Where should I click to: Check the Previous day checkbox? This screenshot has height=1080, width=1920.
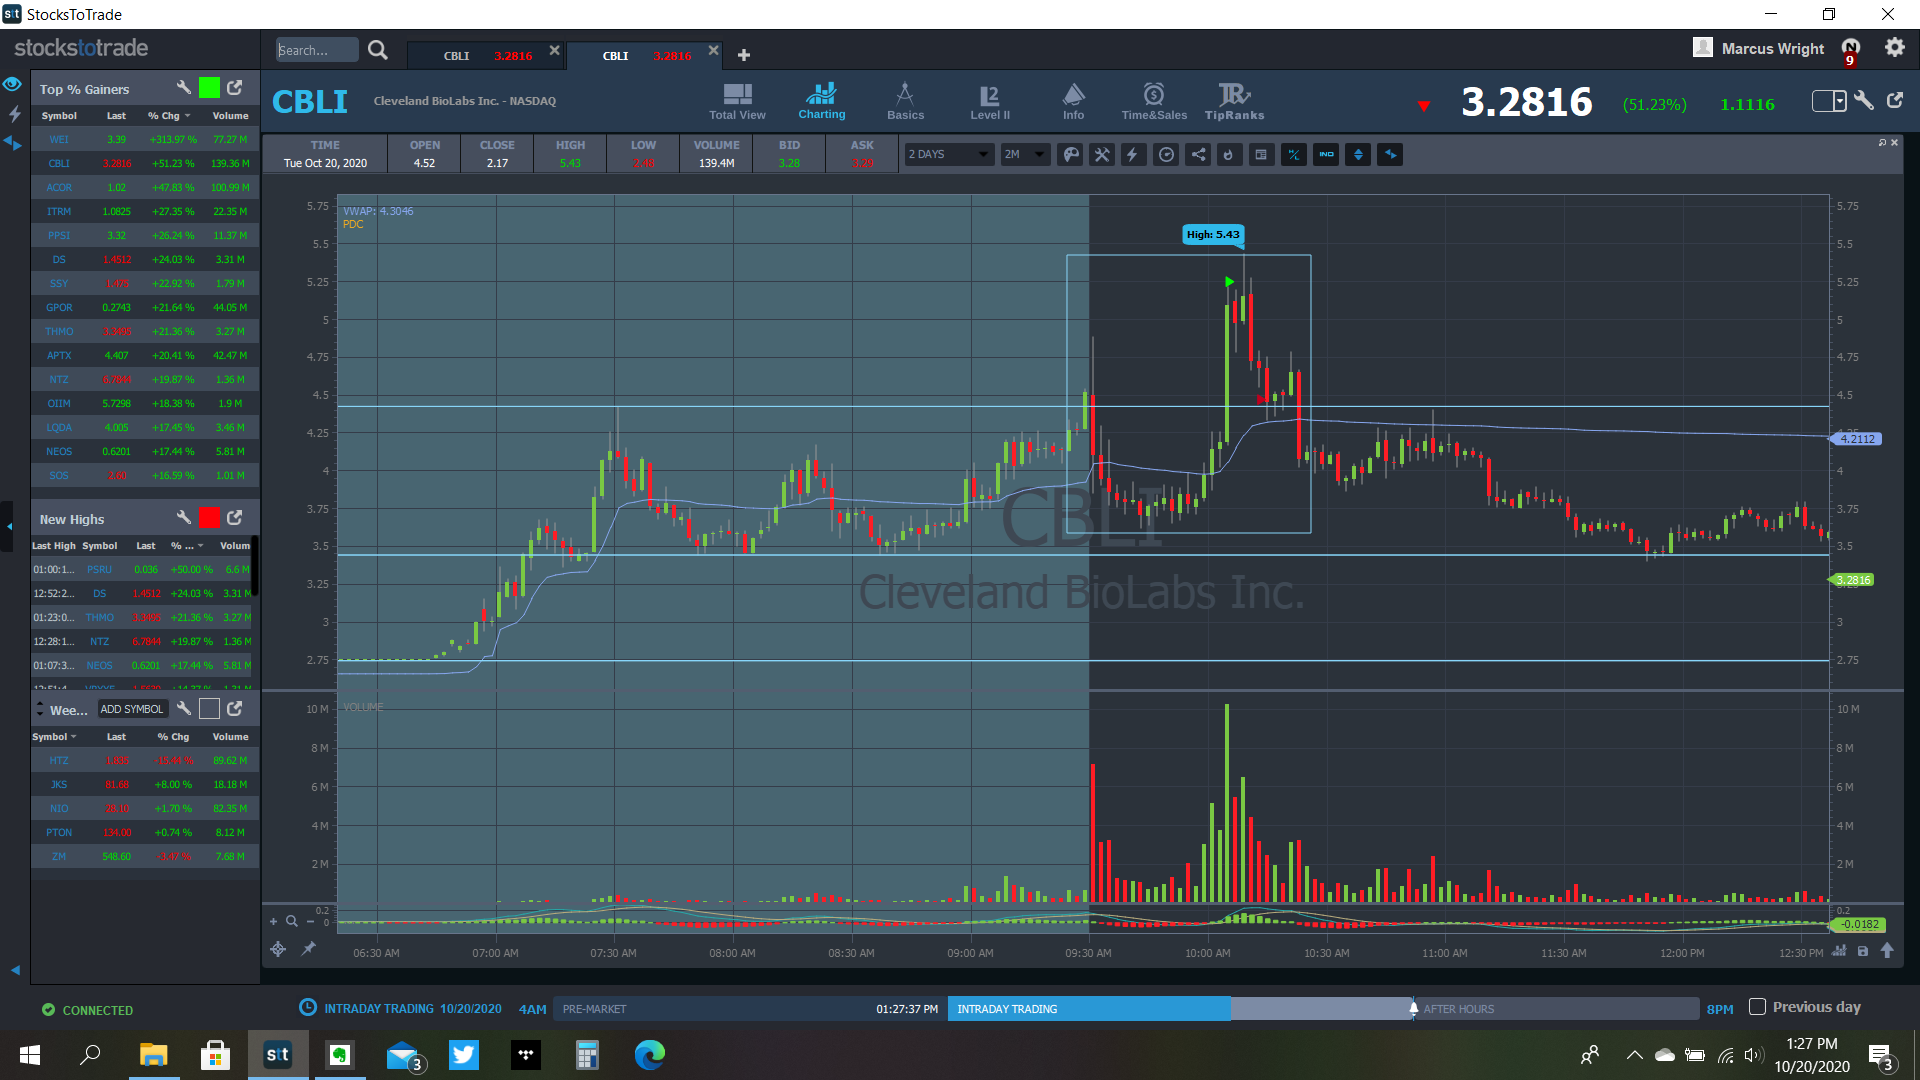(x=1757, y=1007)
